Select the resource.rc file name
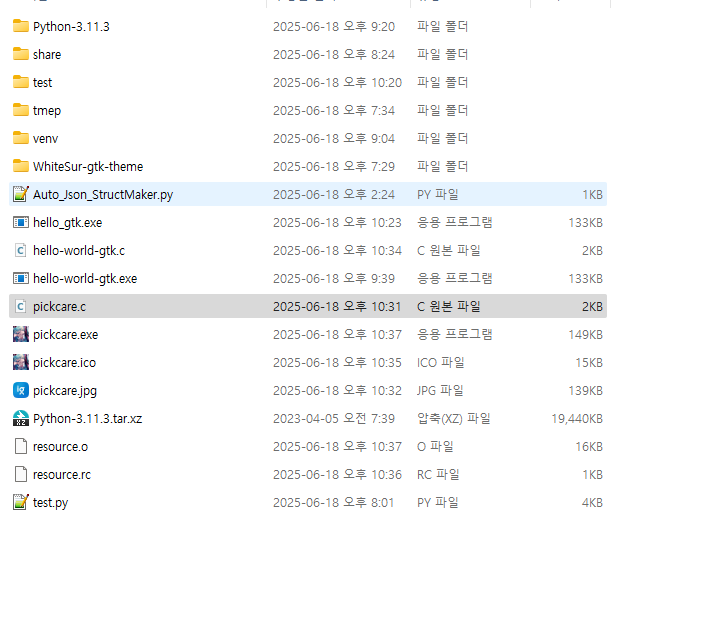 click(62, 474)
